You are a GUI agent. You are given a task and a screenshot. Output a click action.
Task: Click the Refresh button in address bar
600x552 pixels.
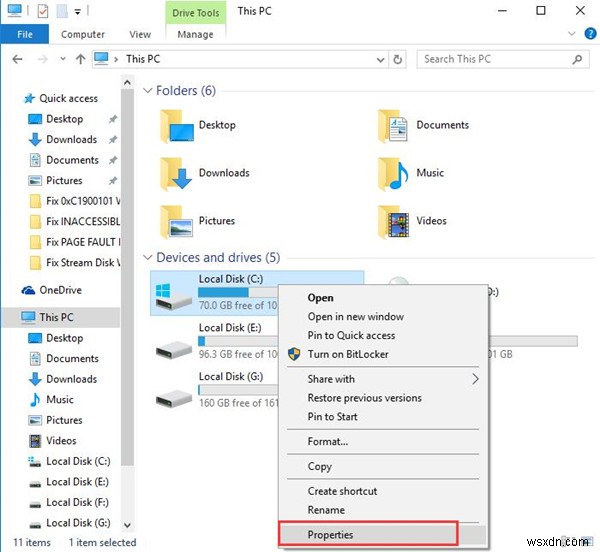tap(398, 60)
